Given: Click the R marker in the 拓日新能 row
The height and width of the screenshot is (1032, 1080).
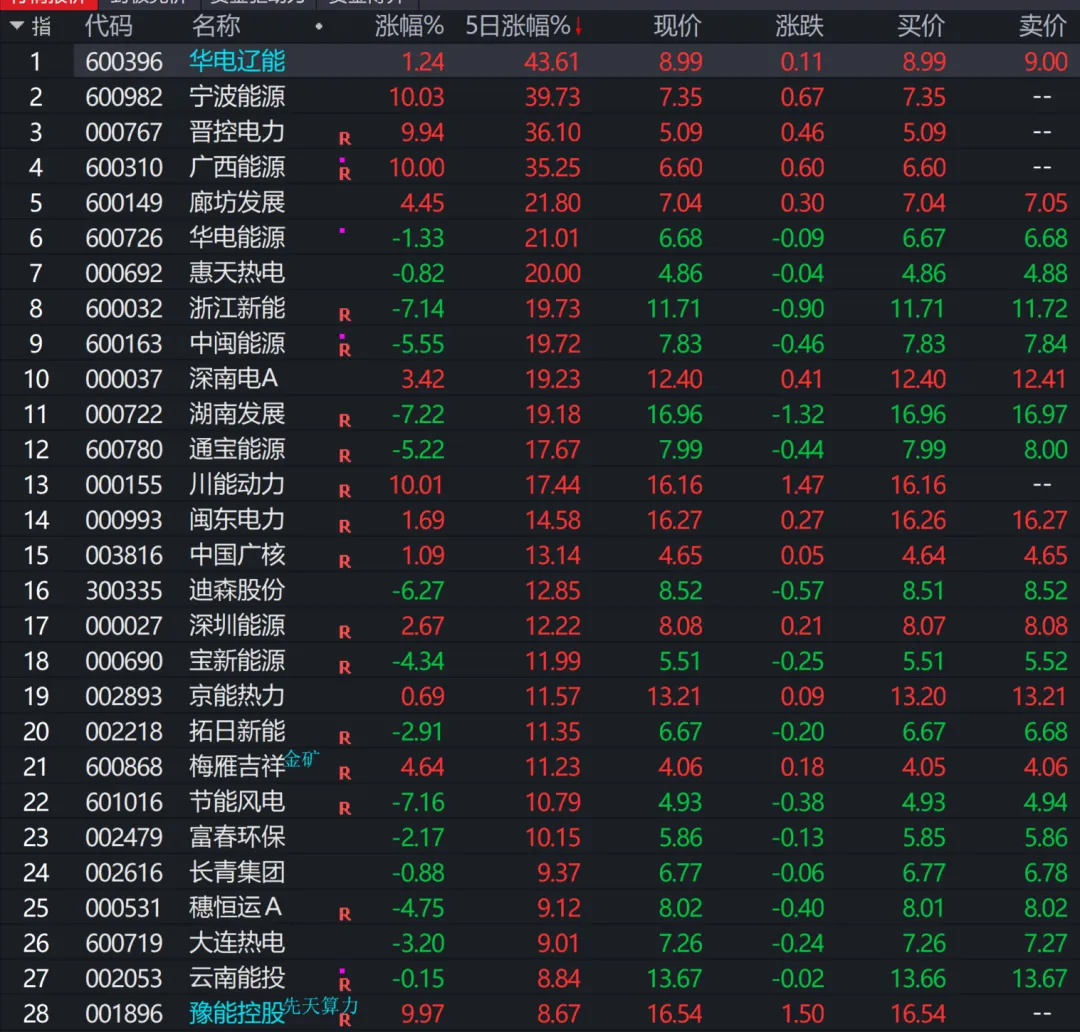Looking at the screenshot, I should pyautogui.click(x=345, y=738).
